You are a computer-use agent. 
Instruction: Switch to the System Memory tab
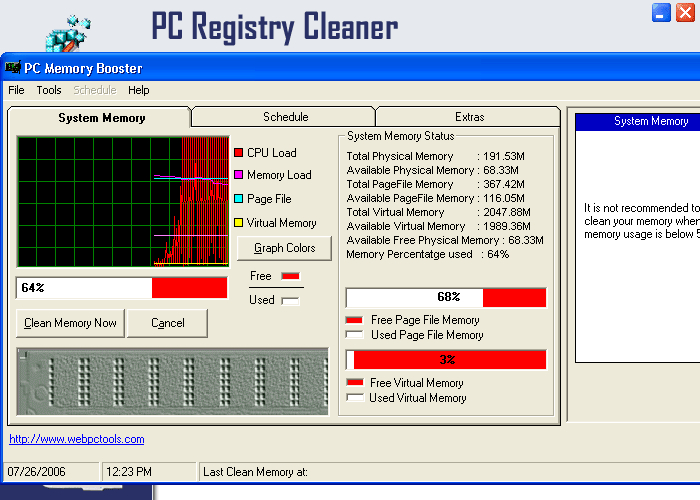[x=100, y=118]
